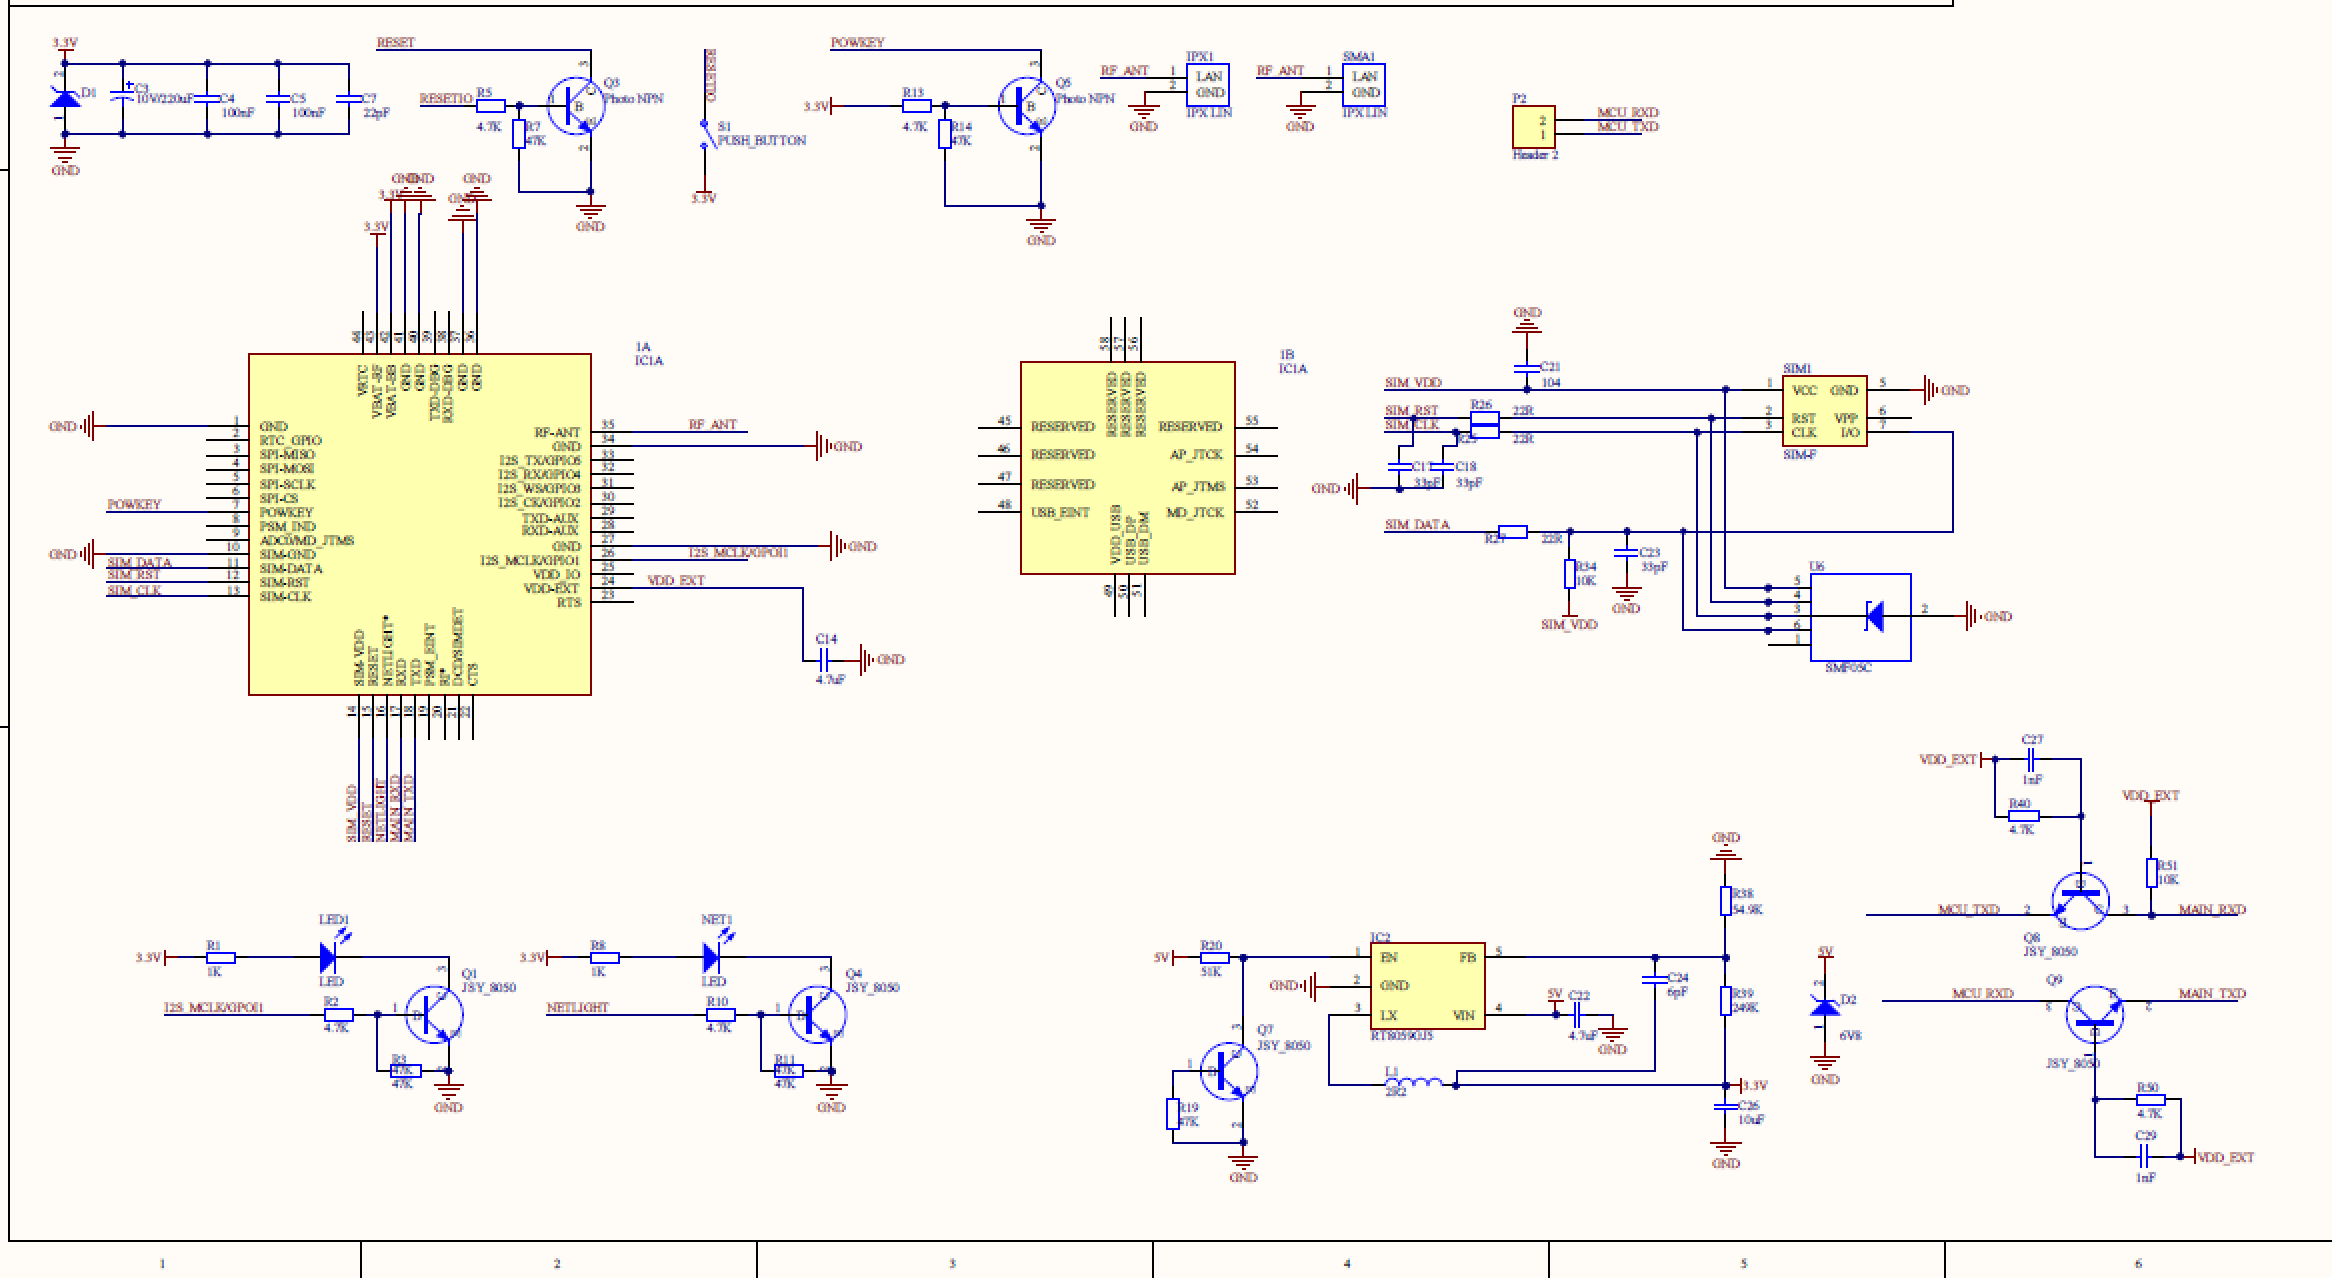Click the LED1 diode symbol
This screenshot has width=2332, height=1278.
tap(329, 957)
